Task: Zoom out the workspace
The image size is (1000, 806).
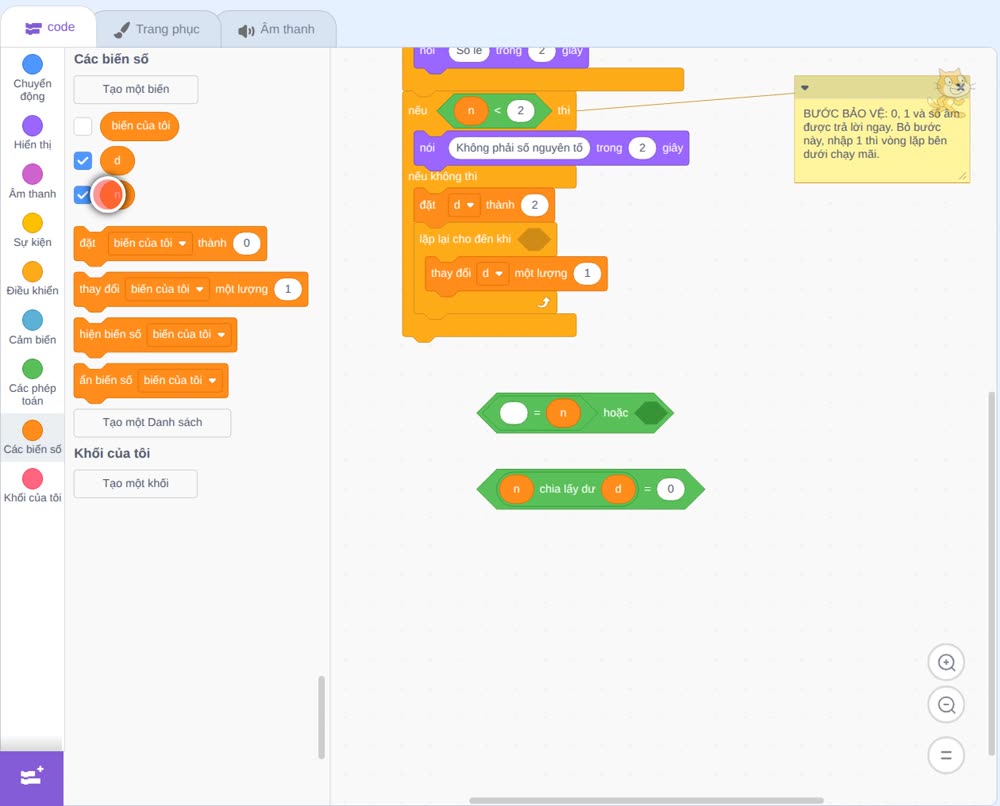Action: pos(946,705)
